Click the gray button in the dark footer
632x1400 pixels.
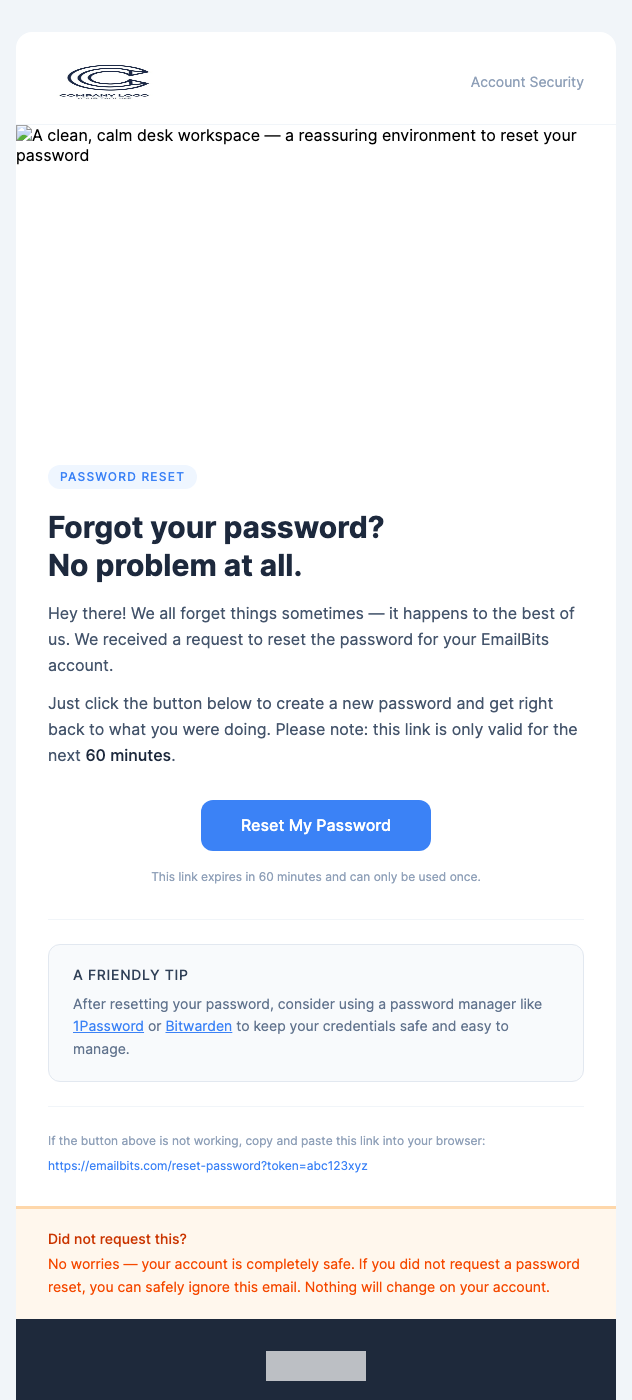[315, 1365]
